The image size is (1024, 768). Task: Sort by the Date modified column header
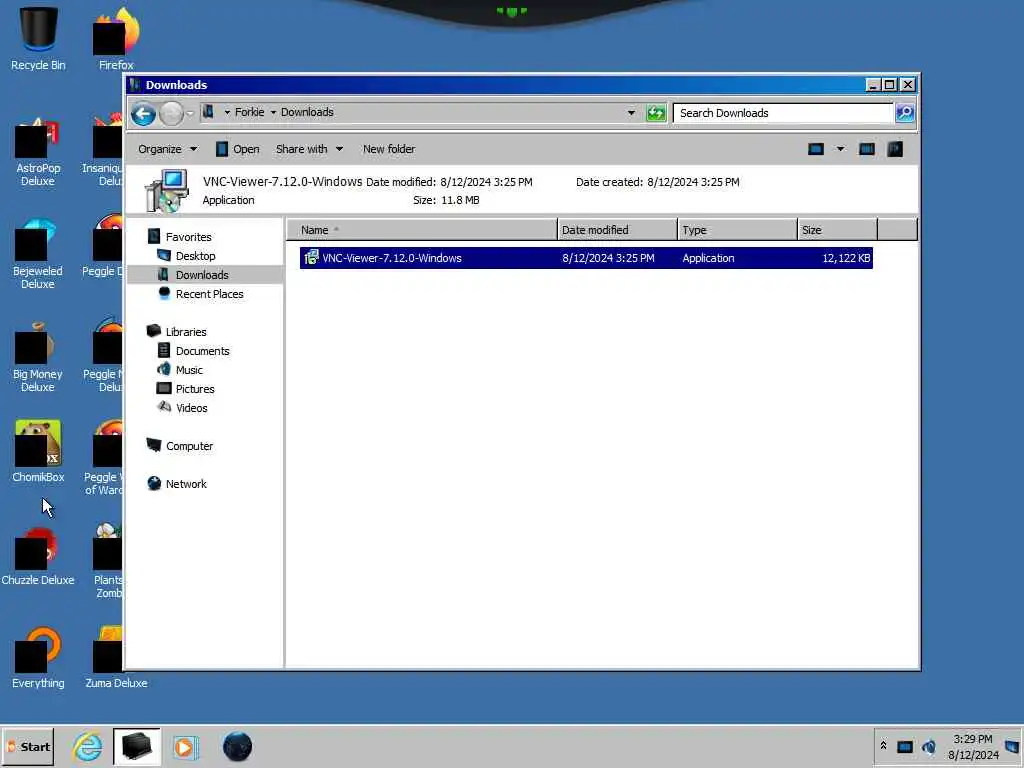point(617,230)
